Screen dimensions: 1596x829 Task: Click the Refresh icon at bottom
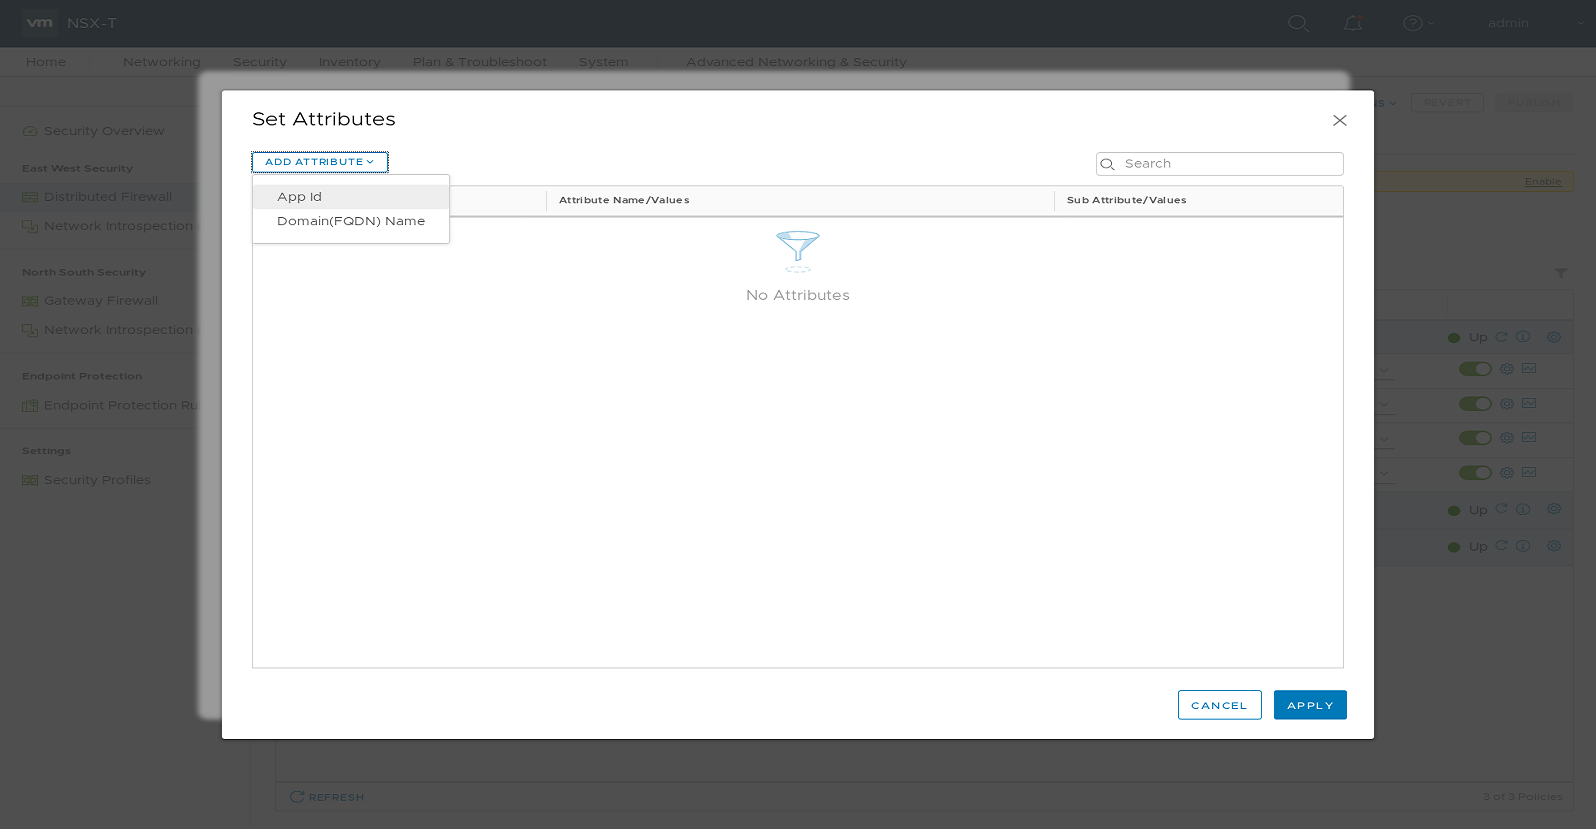297,797
